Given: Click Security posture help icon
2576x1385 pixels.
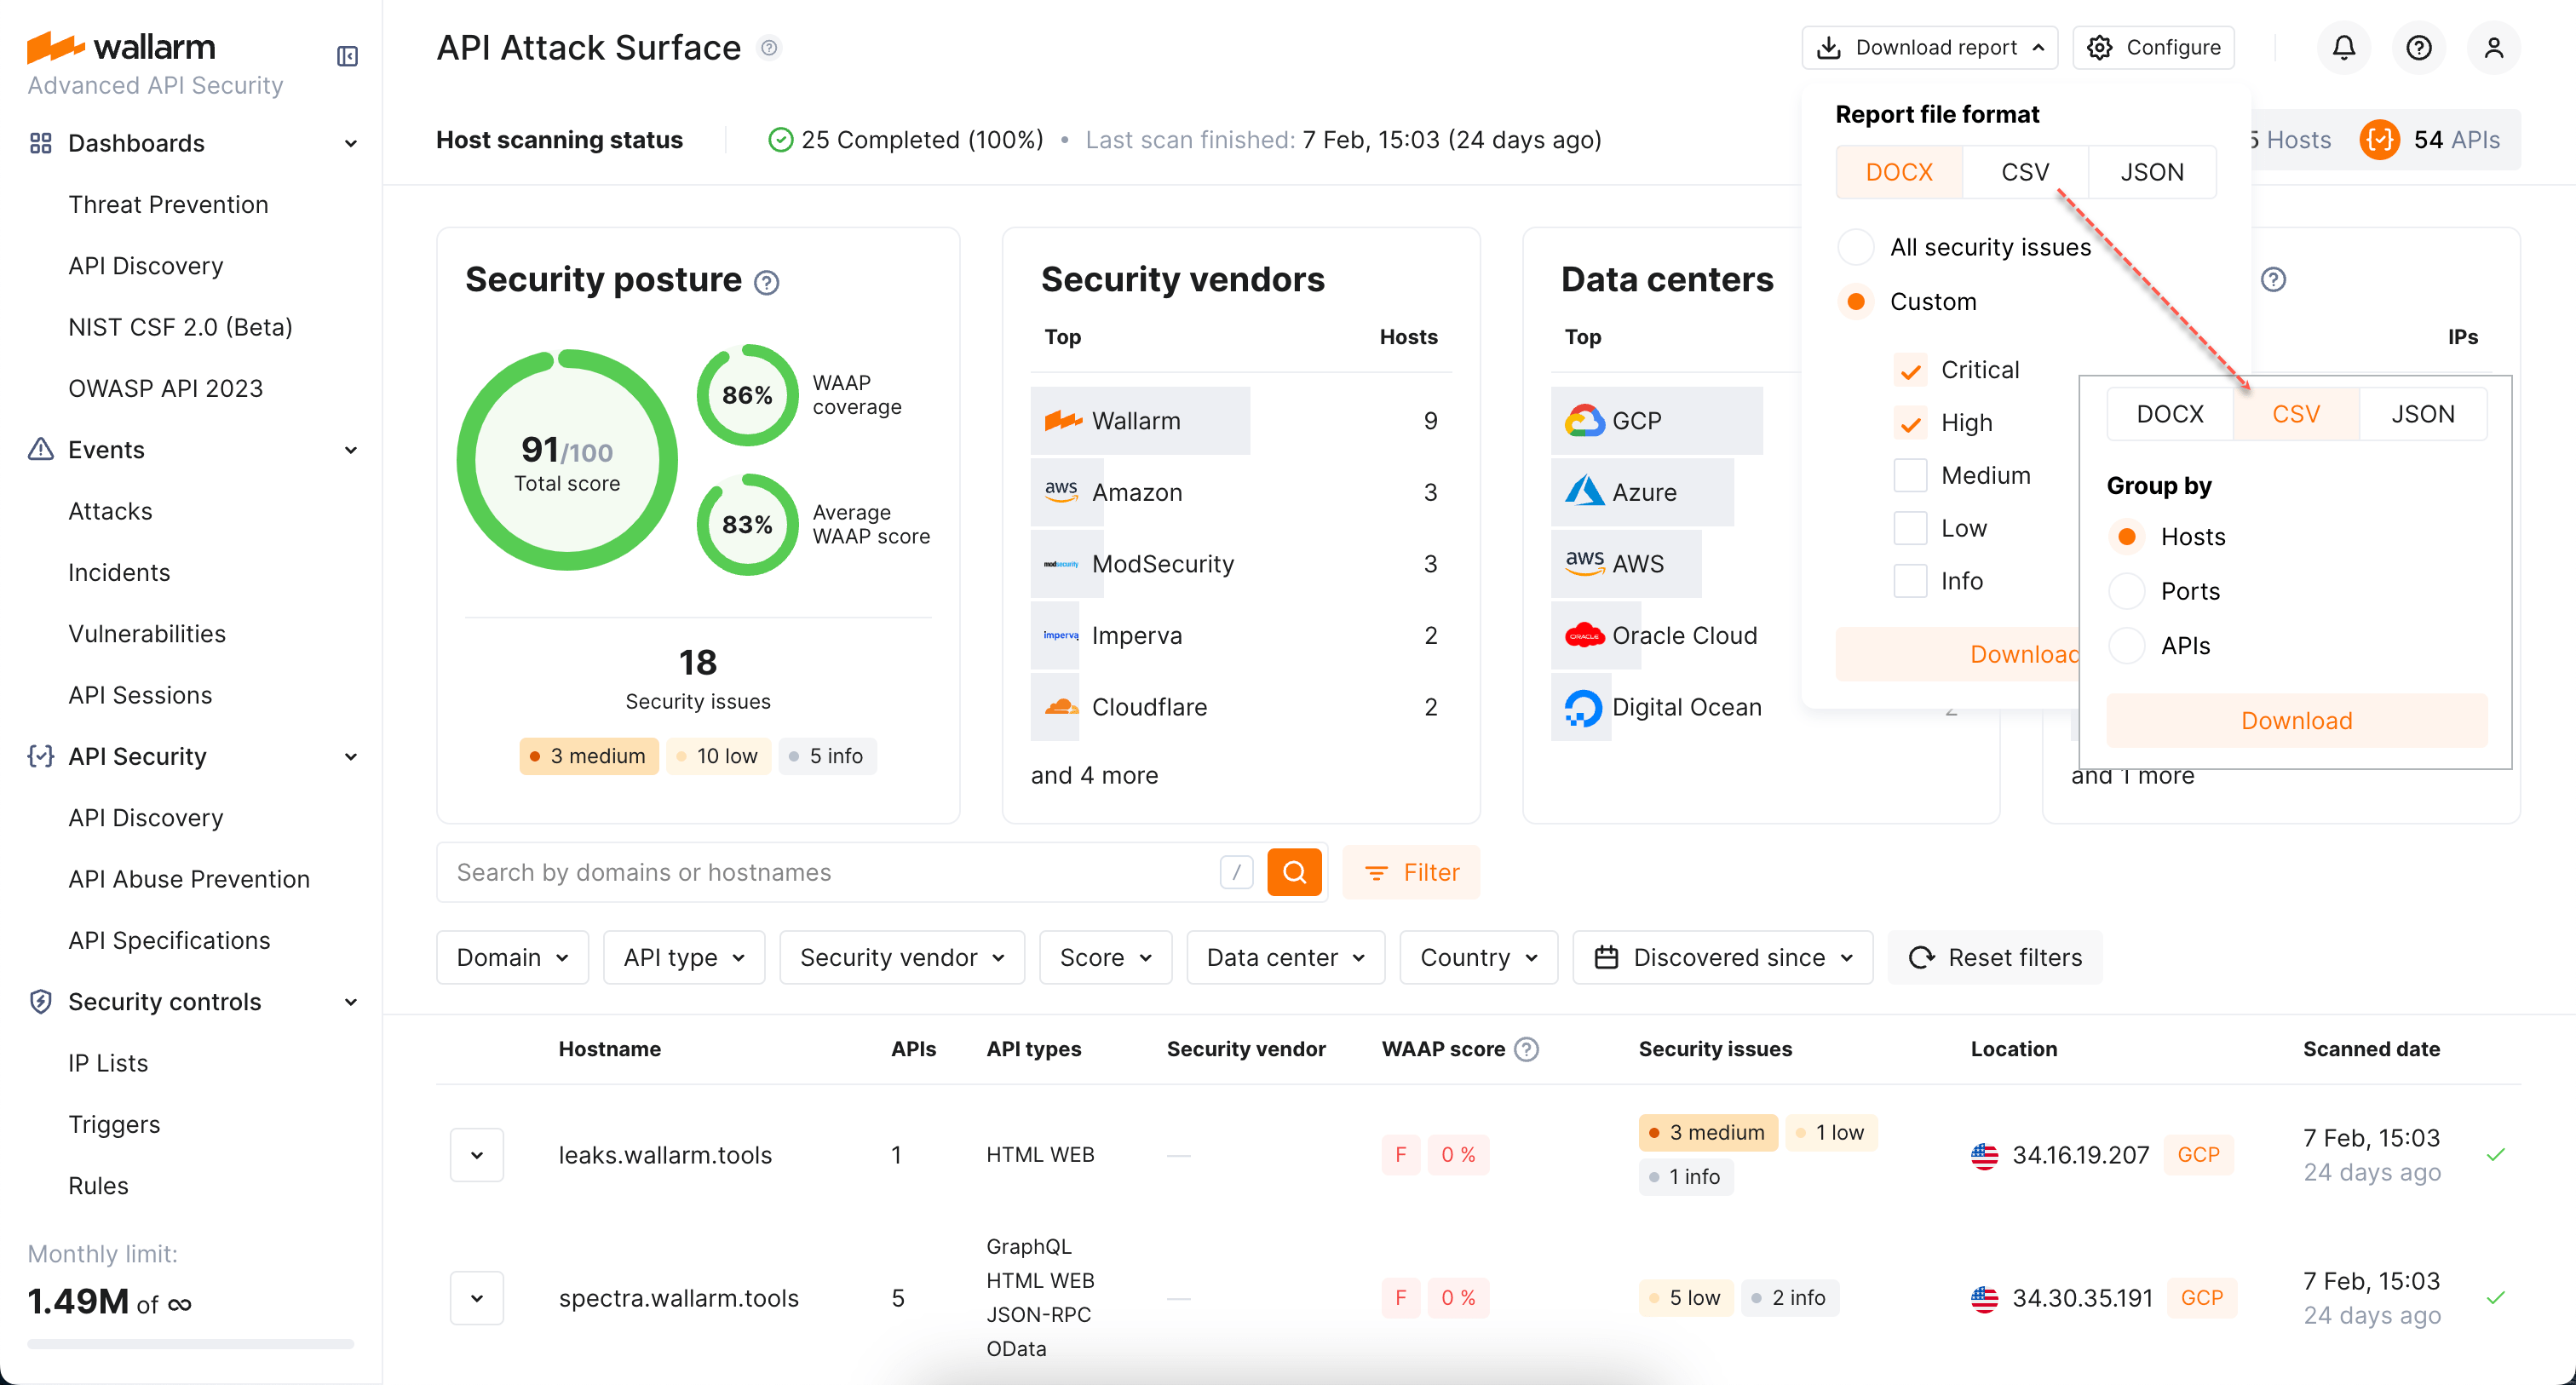Looking at the screenshot, I should 766,283.
